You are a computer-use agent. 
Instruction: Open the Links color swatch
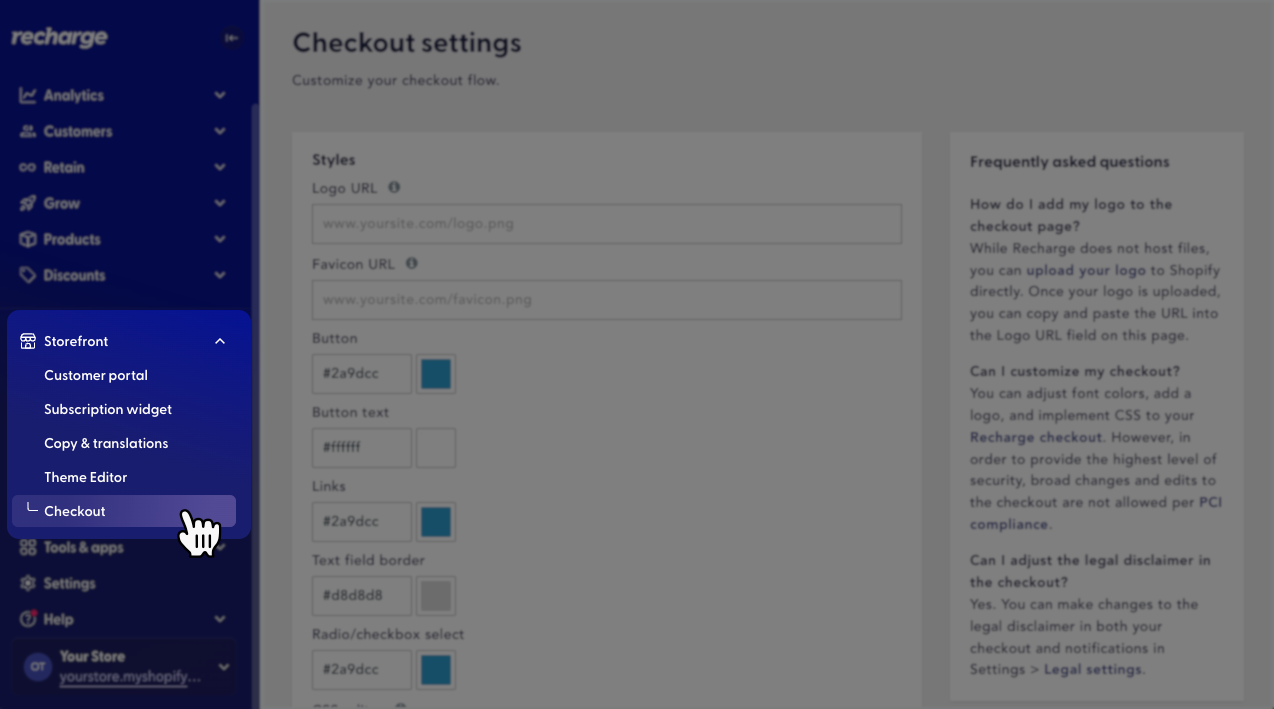click(x=436, y=522)
